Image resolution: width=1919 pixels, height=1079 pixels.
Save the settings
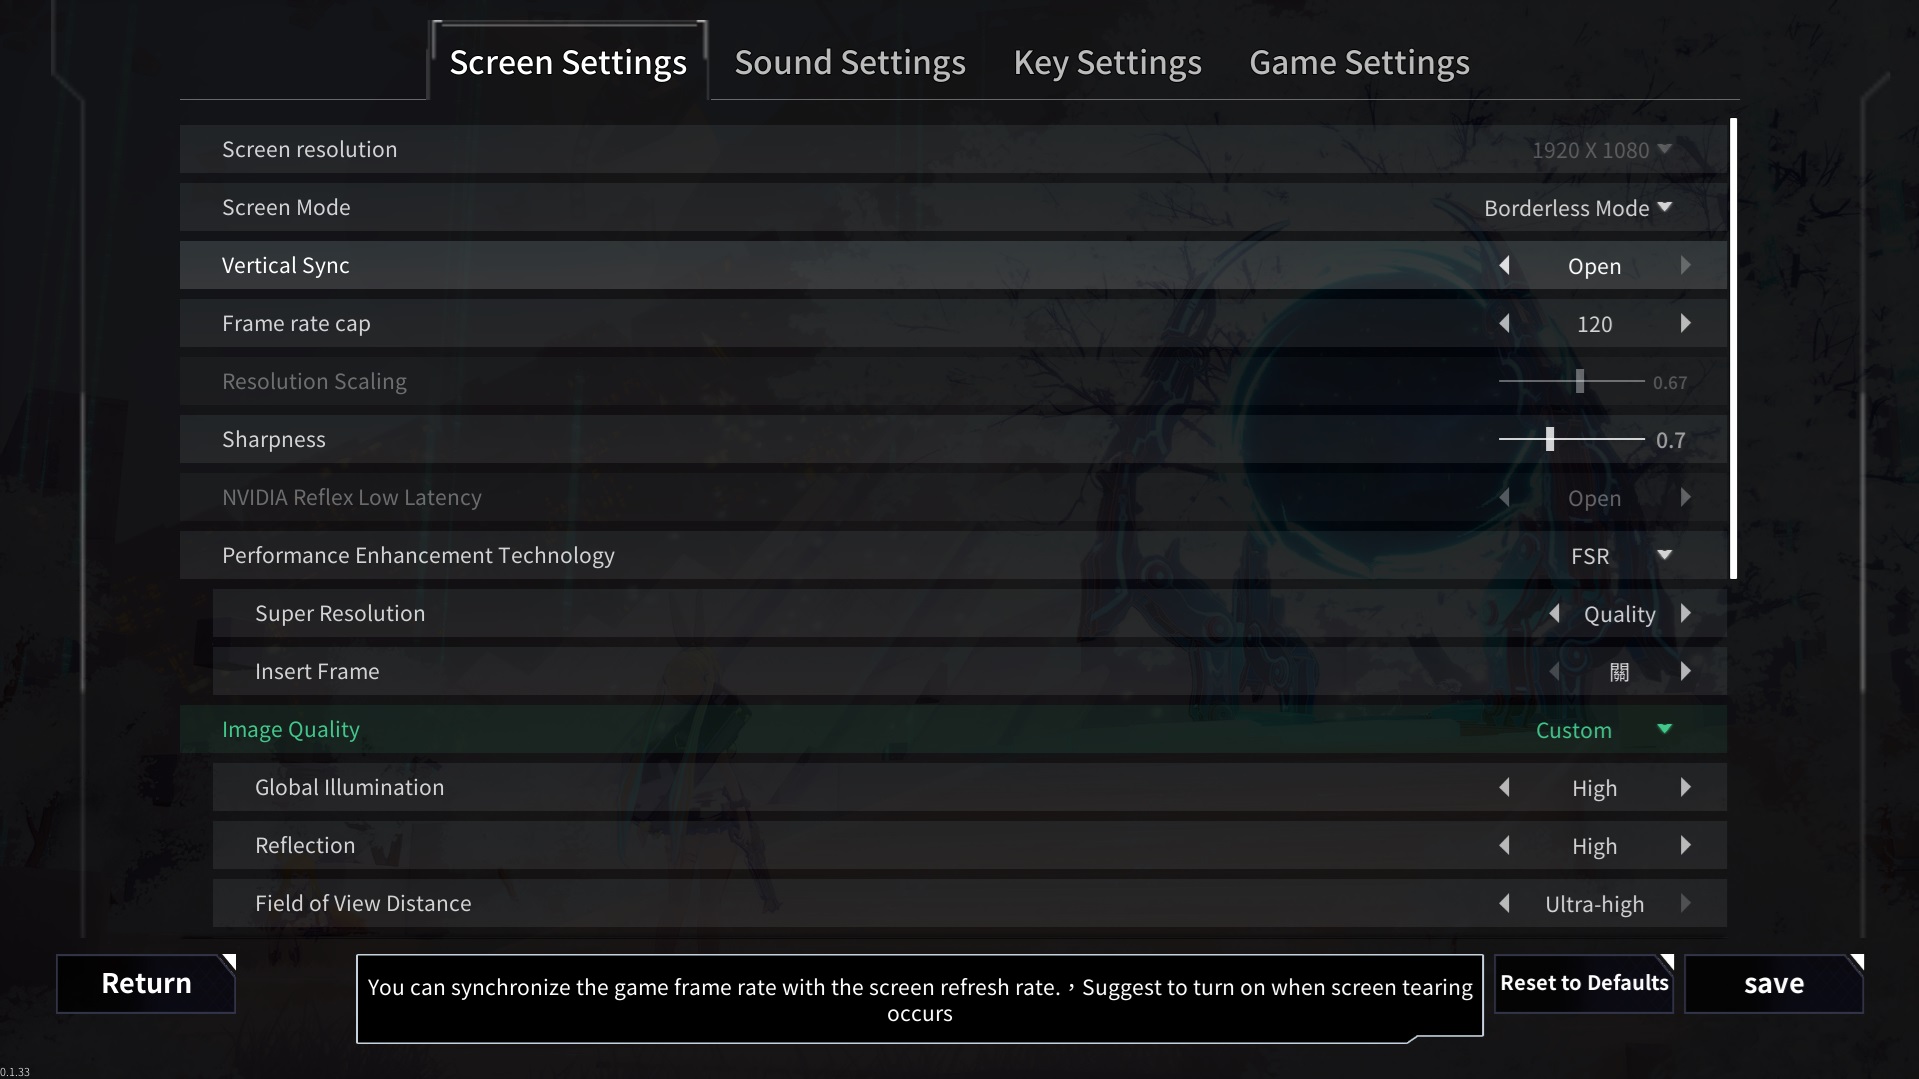[1774, 984]
